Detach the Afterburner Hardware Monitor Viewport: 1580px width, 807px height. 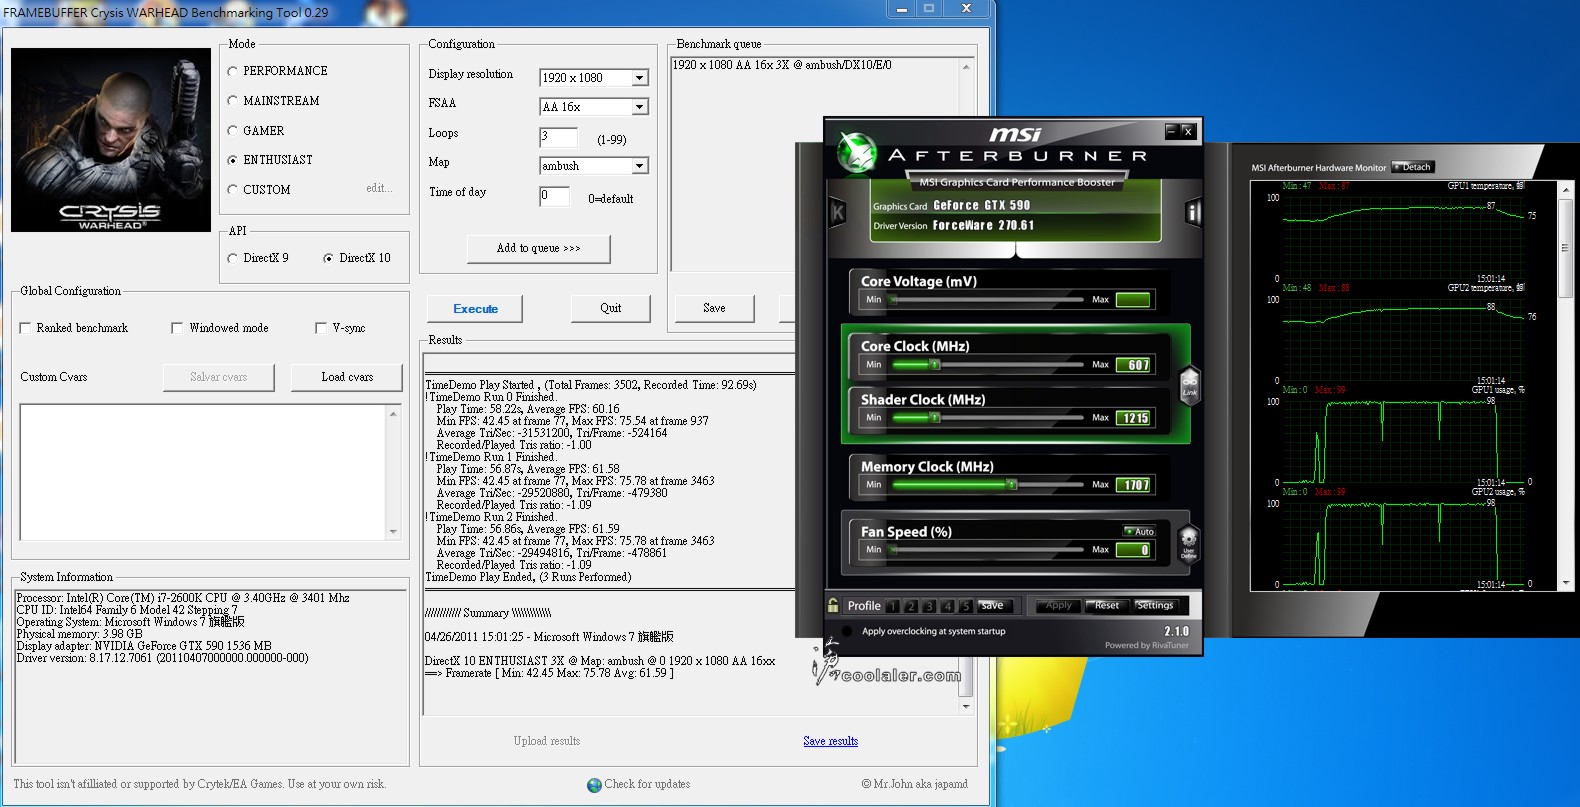pyautogui.click(x=1413, y=167)
